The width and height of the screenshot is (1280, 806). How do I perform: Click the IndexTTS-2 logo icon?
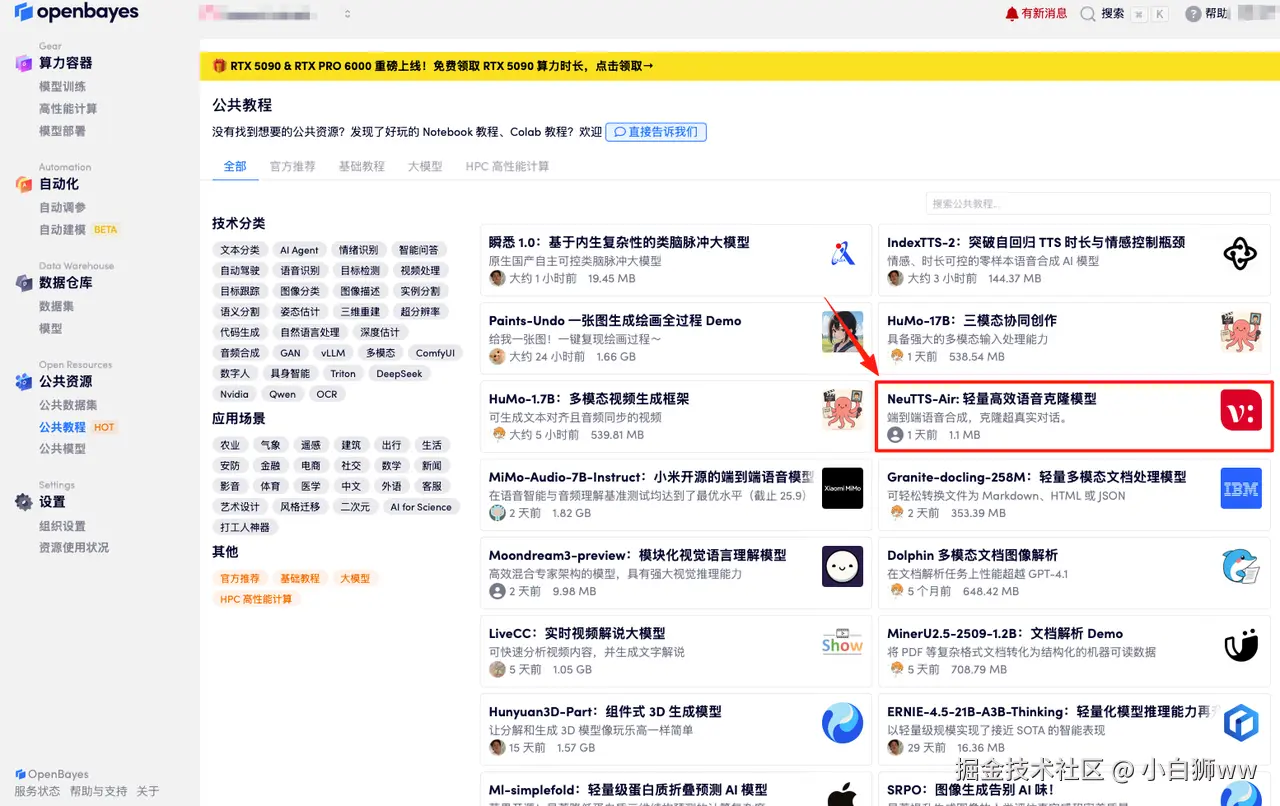[x=1240, y=254]
